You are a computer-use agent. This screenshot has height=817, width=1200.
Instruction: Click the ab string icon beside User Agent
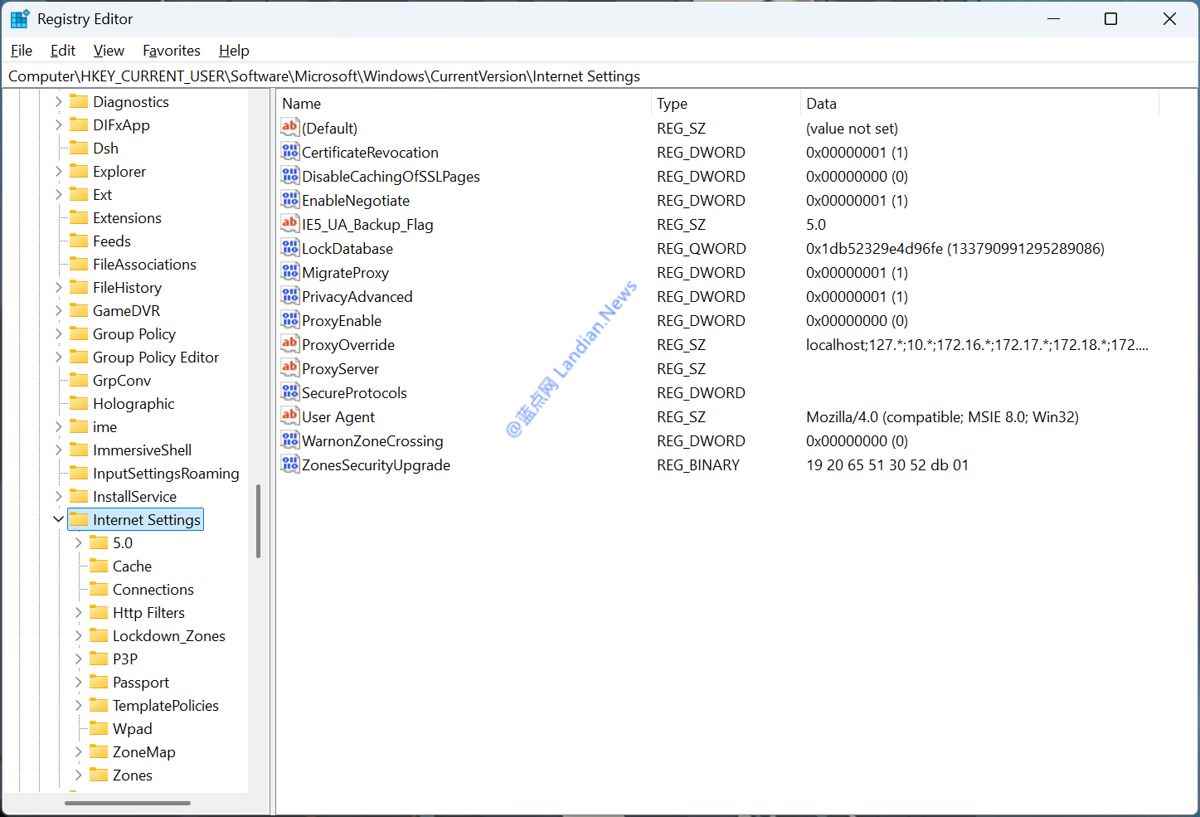click(x=288, y=416)
